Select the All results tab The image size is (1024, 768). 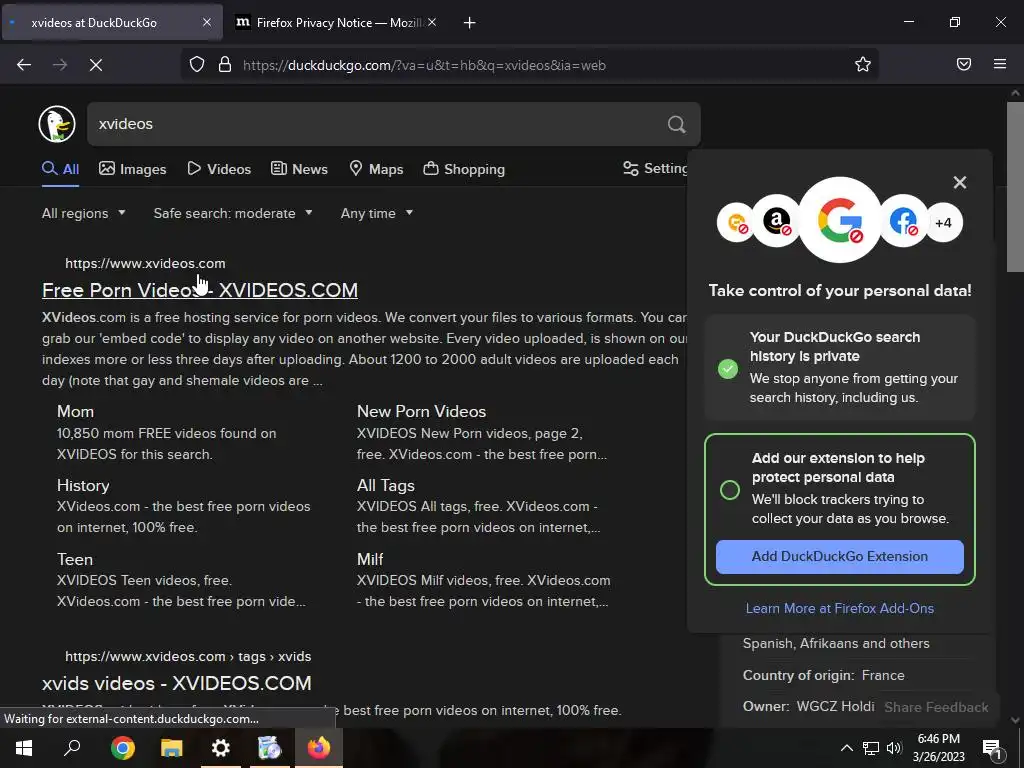[x=61, y=169]
